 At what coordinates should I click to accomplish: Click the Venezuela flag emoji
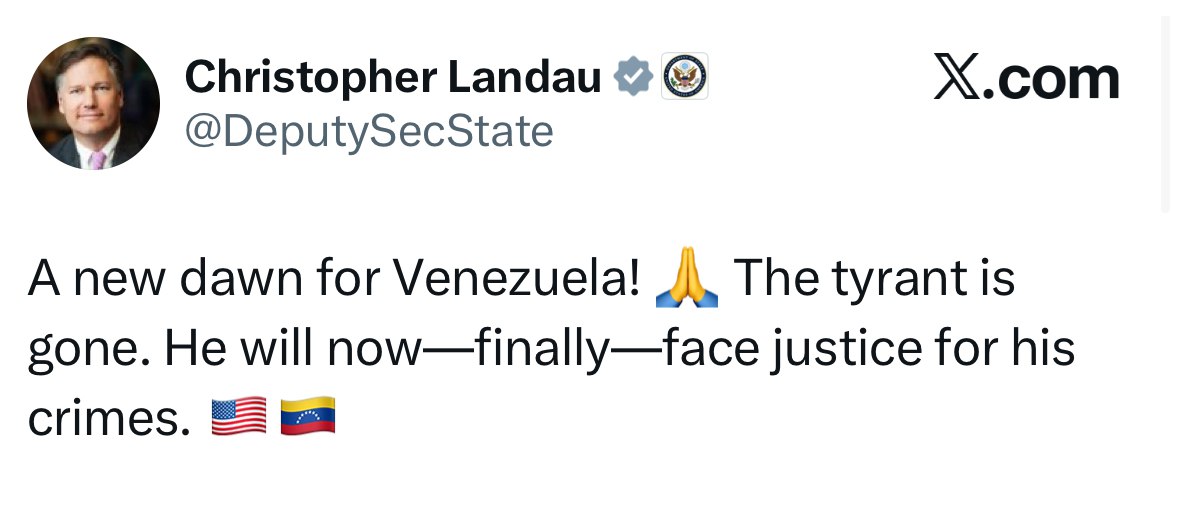pos(307,416)
